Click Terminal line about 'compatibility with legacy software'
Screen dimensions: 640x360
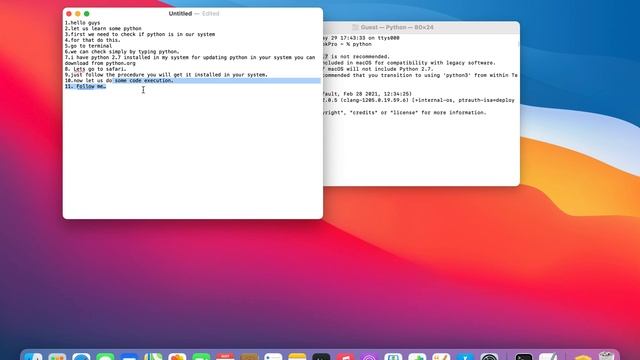(x=409, y=63)
